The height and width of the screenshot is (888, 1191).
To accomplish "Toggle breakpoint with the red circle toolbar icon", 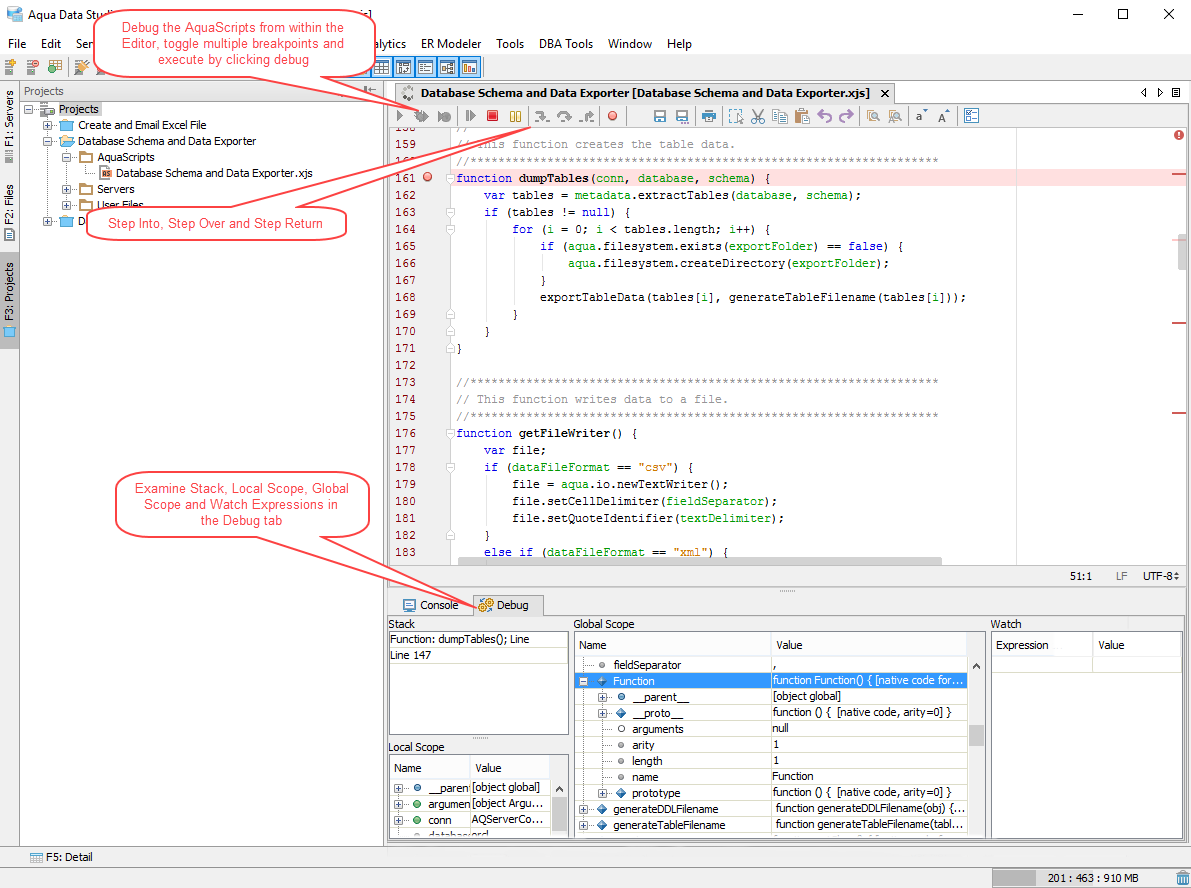I will (612, 116).
